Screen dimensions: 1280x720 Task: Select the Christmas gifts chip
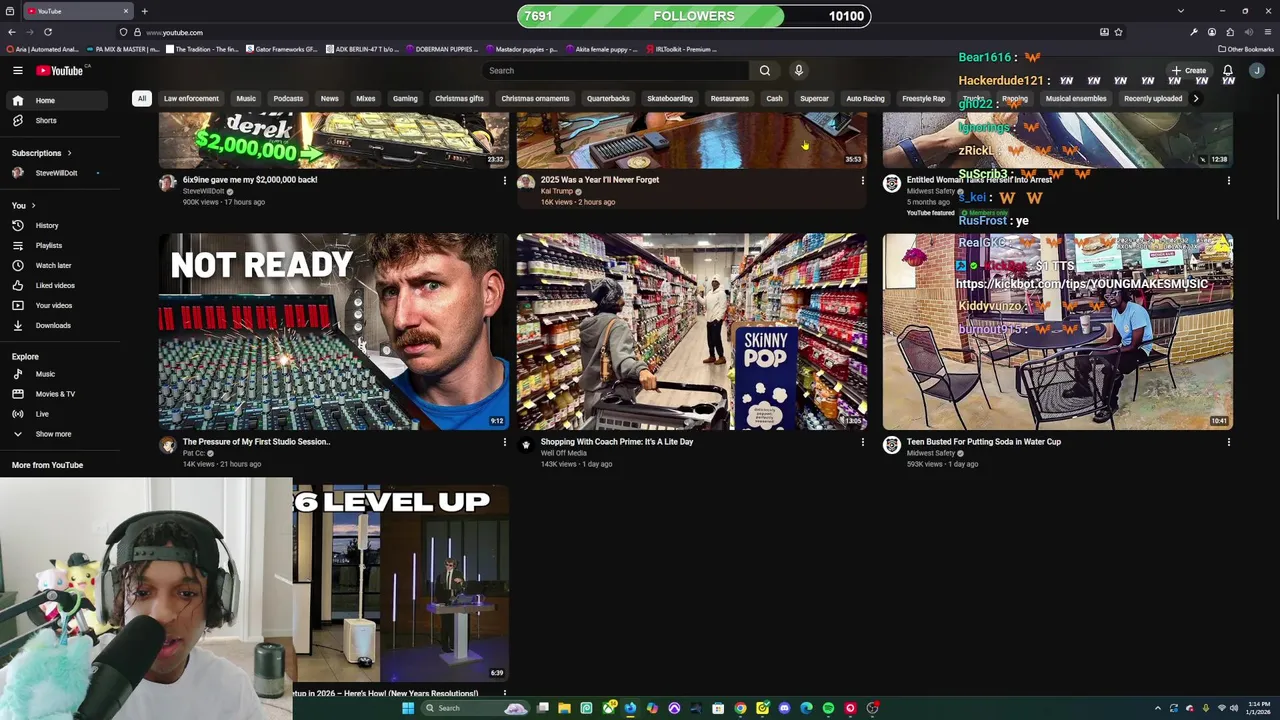(x=459, y=98)
